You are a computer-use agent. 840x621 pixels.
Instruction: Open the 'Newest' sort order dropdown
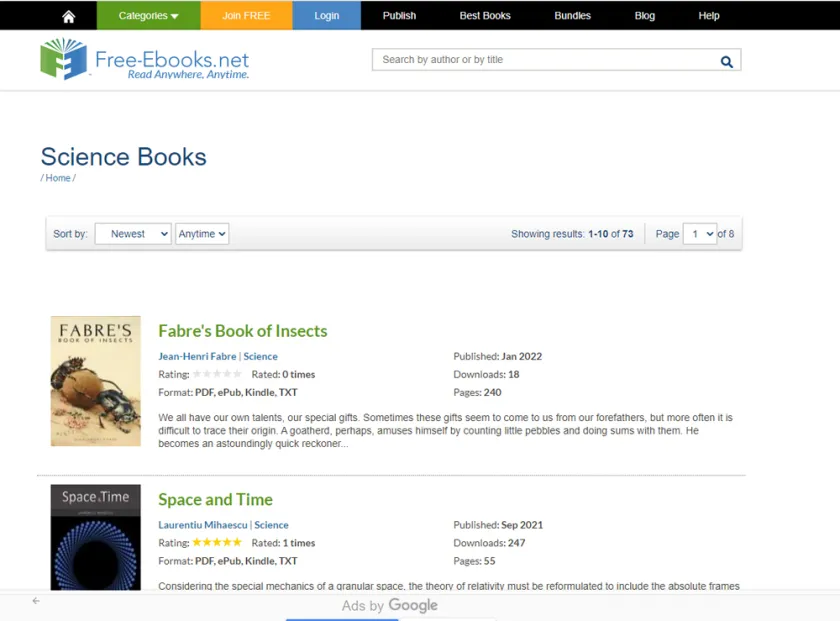[132, 233]
